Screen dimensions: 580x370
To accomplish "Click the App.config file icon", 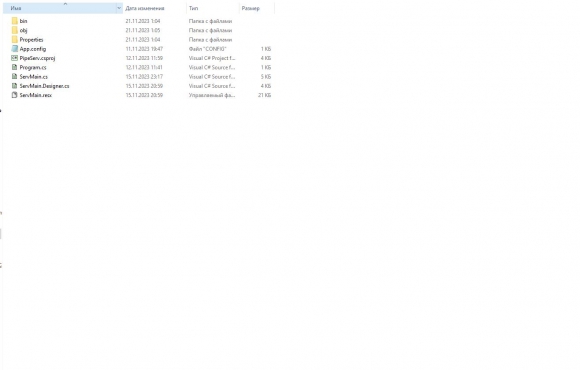I will click(14, 48).
